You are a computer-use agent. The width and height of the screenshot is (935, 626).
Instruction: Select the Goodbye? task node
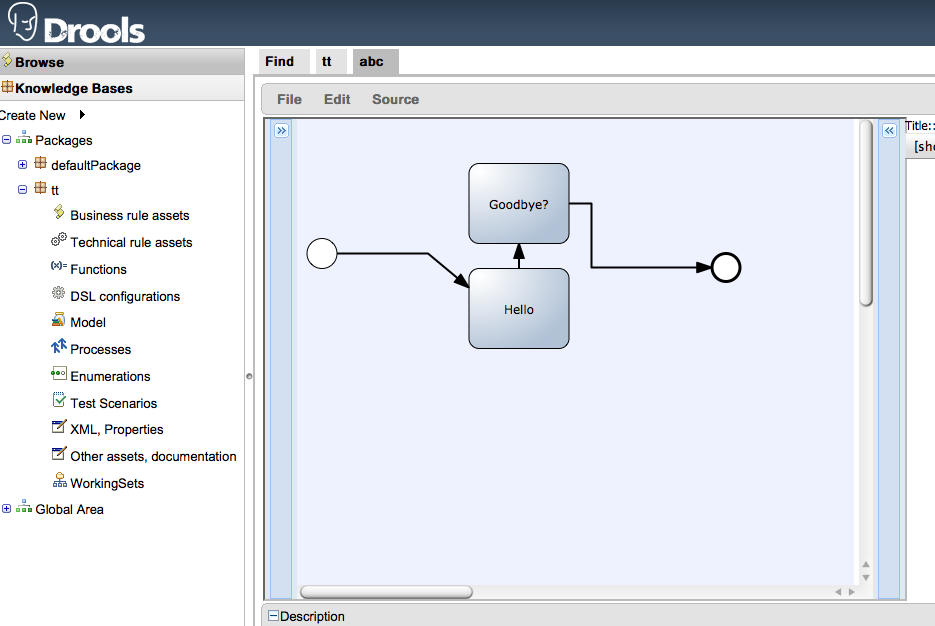point(519,204)
